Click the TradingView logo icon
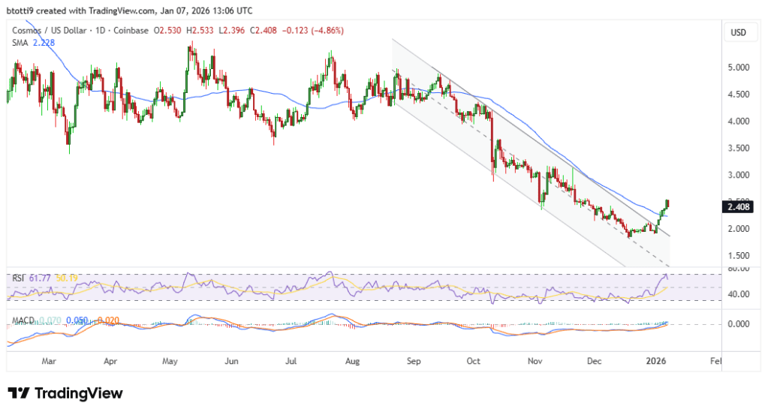This screenshot has height=415, width=768. click(19, 393)
